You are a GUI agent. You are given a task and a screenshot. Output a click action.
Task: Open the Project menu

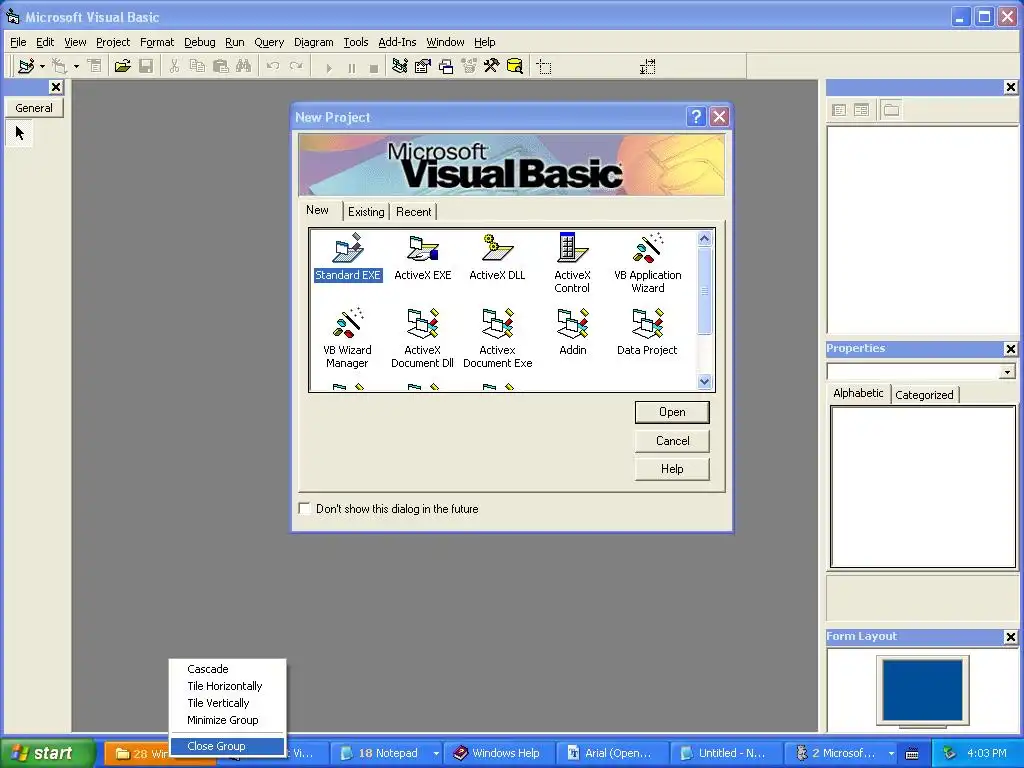pos(113,42)
